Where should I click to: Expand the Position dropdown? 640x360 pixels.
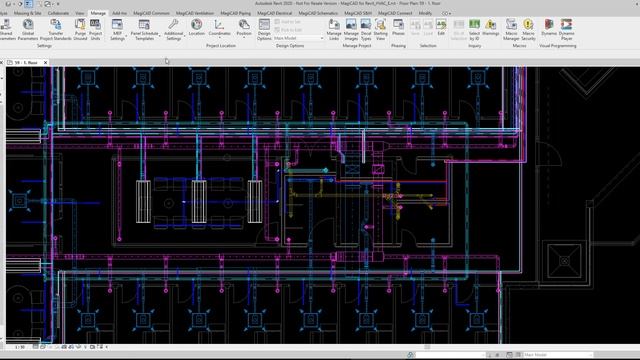[244, 28]
